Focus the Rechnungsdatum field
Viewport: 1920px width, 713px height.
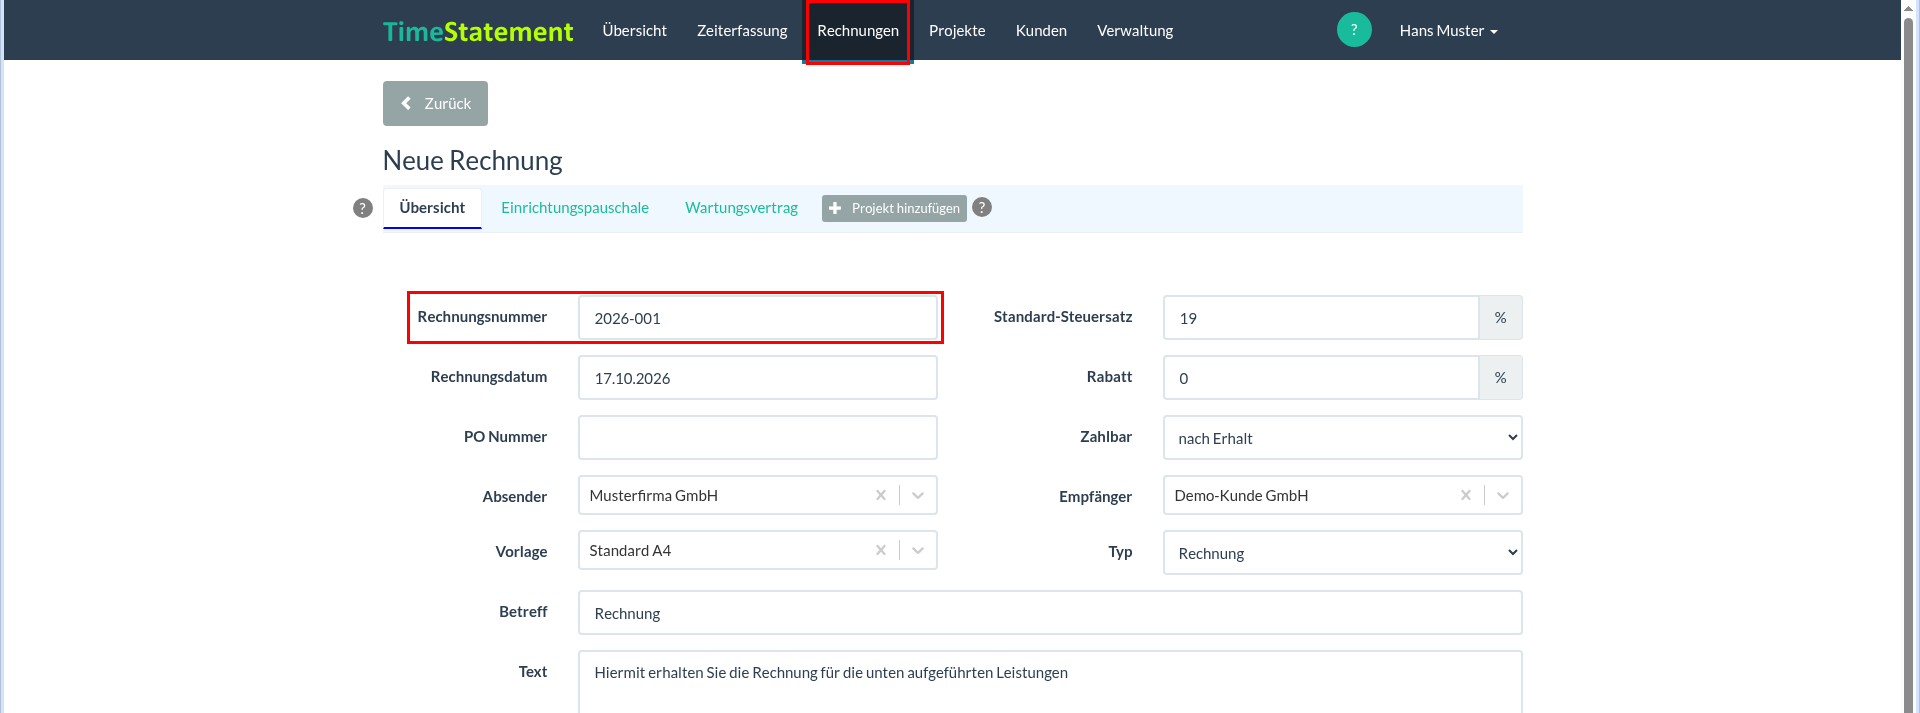[x=758, y=378]
